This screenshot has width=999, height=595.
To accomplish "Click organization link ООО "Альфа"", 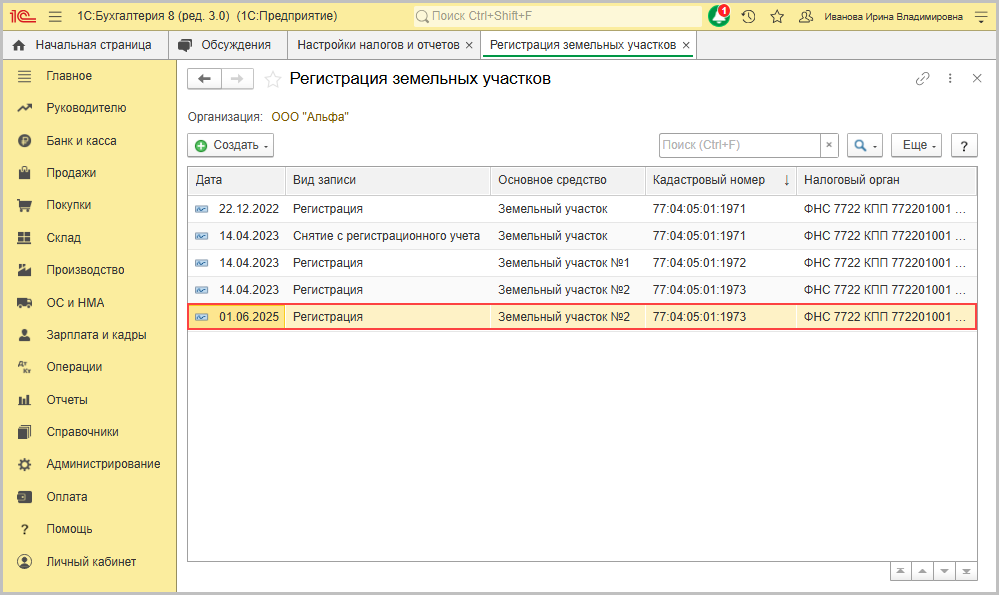I will 310,117.
